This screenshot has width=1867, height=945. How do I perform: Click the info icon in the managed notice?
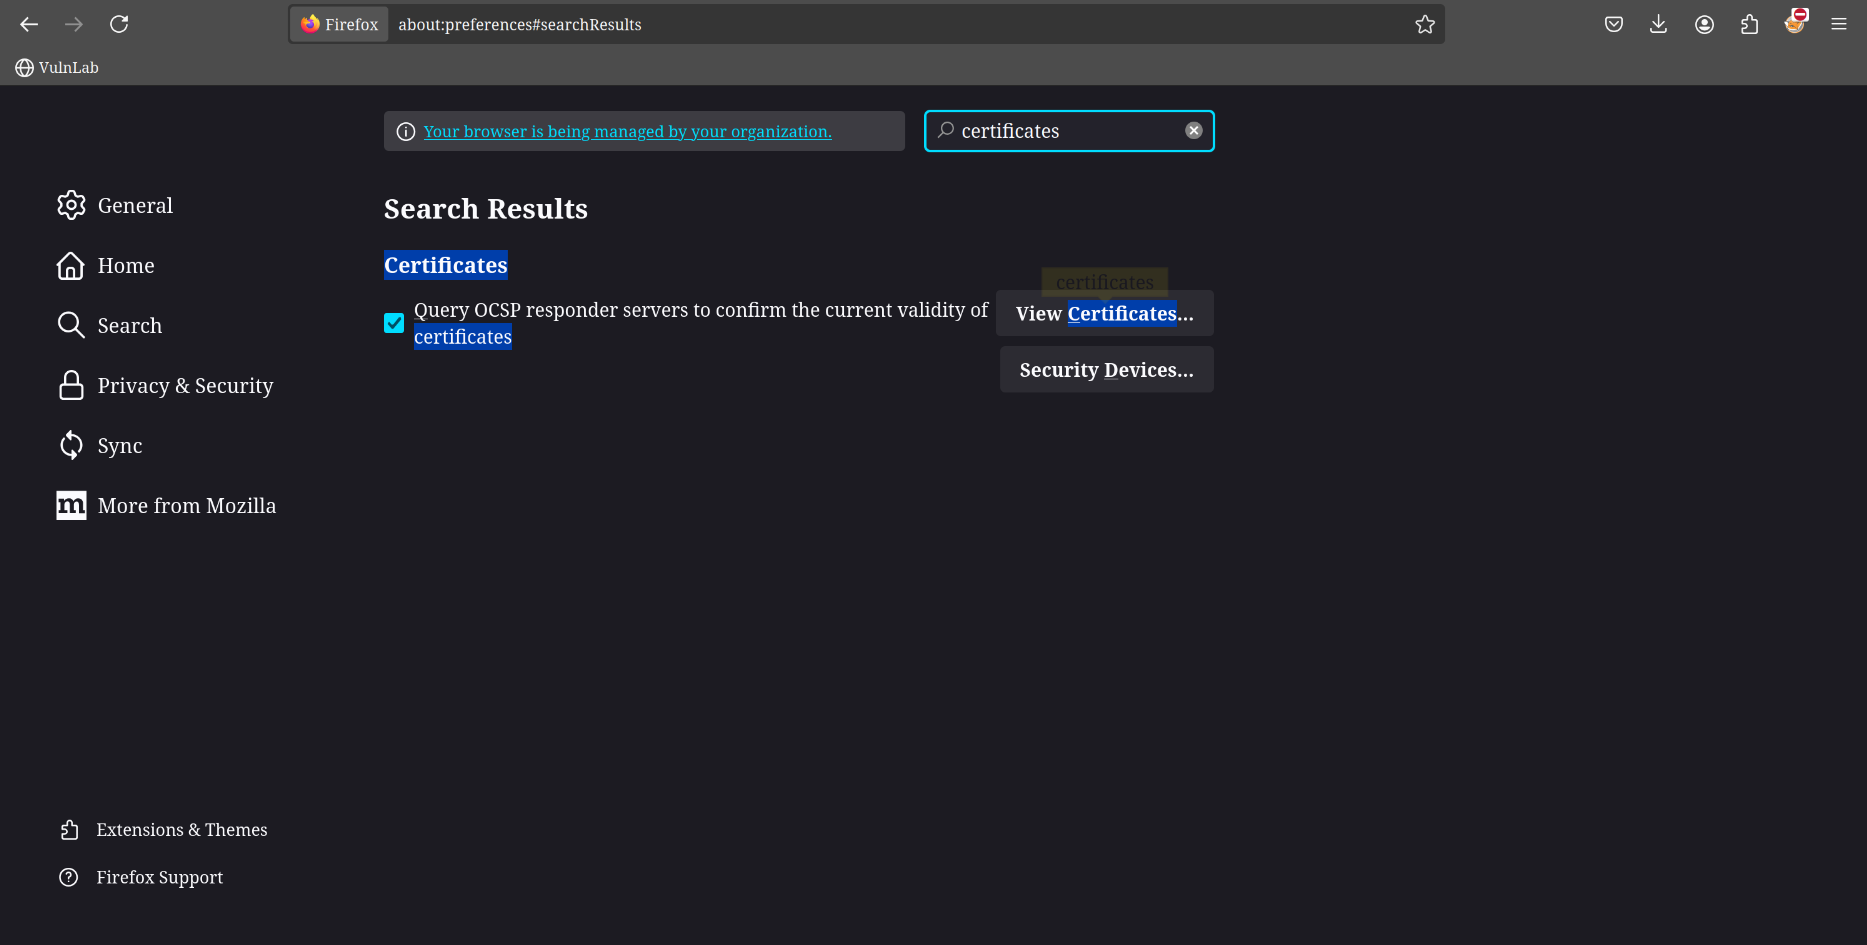pyautogui.click(x=406, y=132)
